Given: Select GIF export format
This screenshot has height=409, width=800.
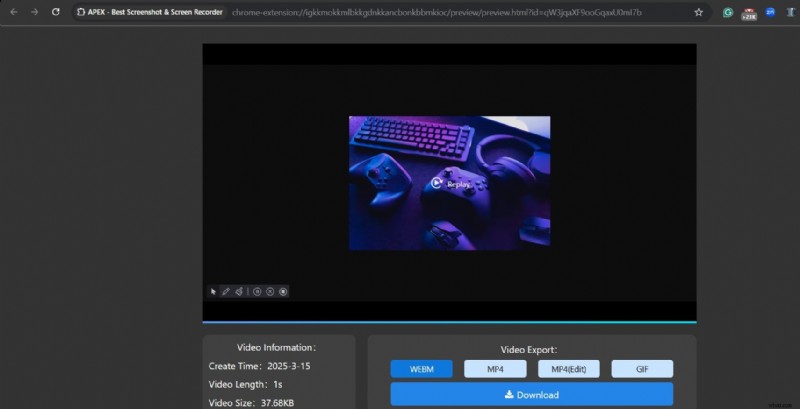Looking at the screenshot, I should [642, 369].
